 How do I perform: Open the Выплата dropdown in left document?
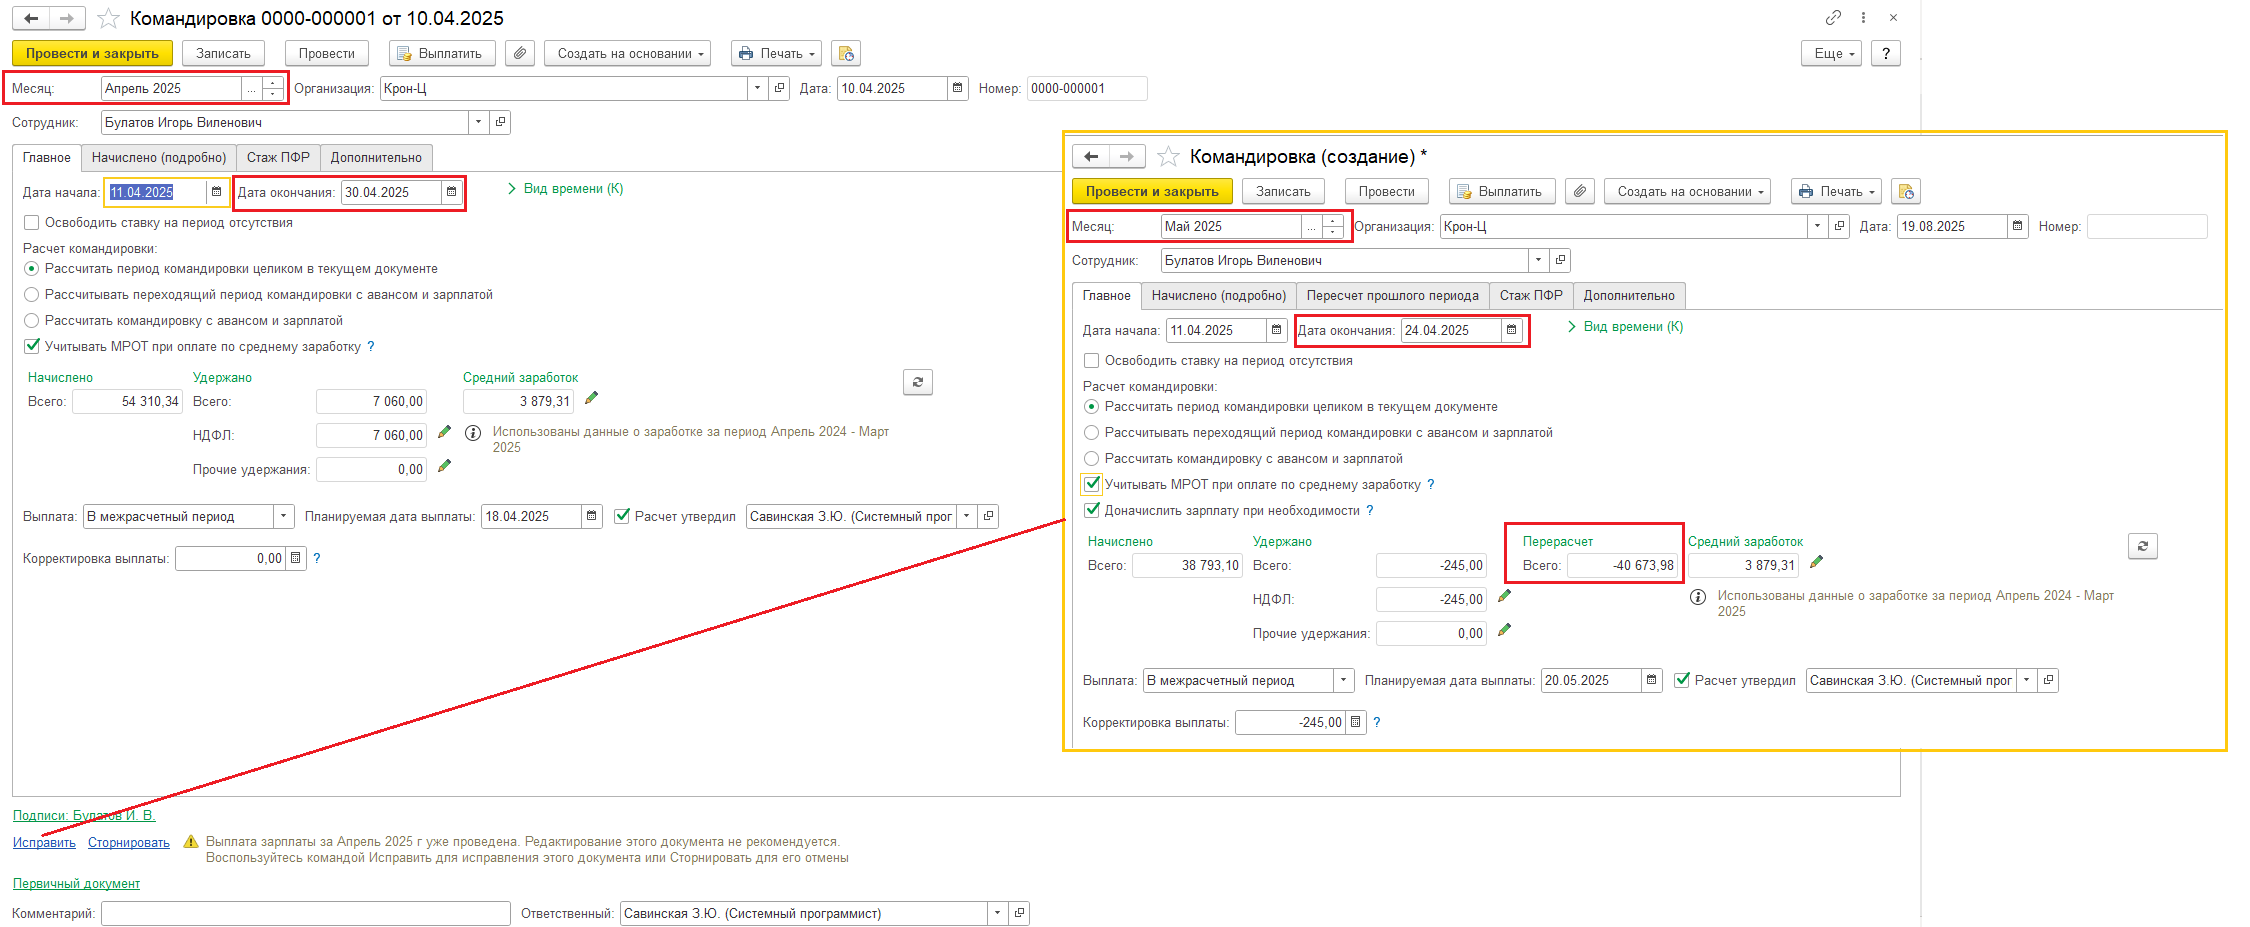pos(284,517)
